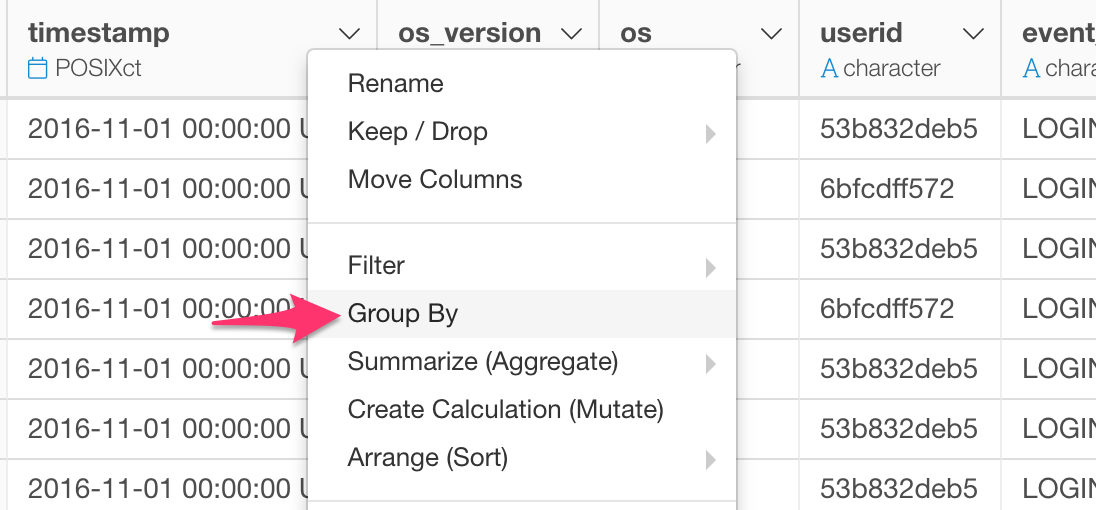Viewport: 1096px width, 510px height.
Task: Open the timestamp column dropdown arrow
Action: pos(348,34)
